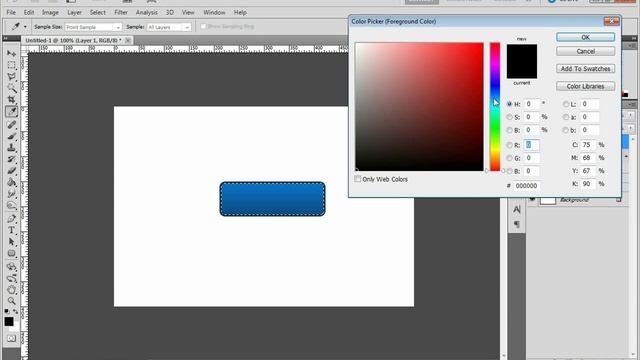
Task: Toggle Quick Mask mode icon
Action: pos(11,338)
